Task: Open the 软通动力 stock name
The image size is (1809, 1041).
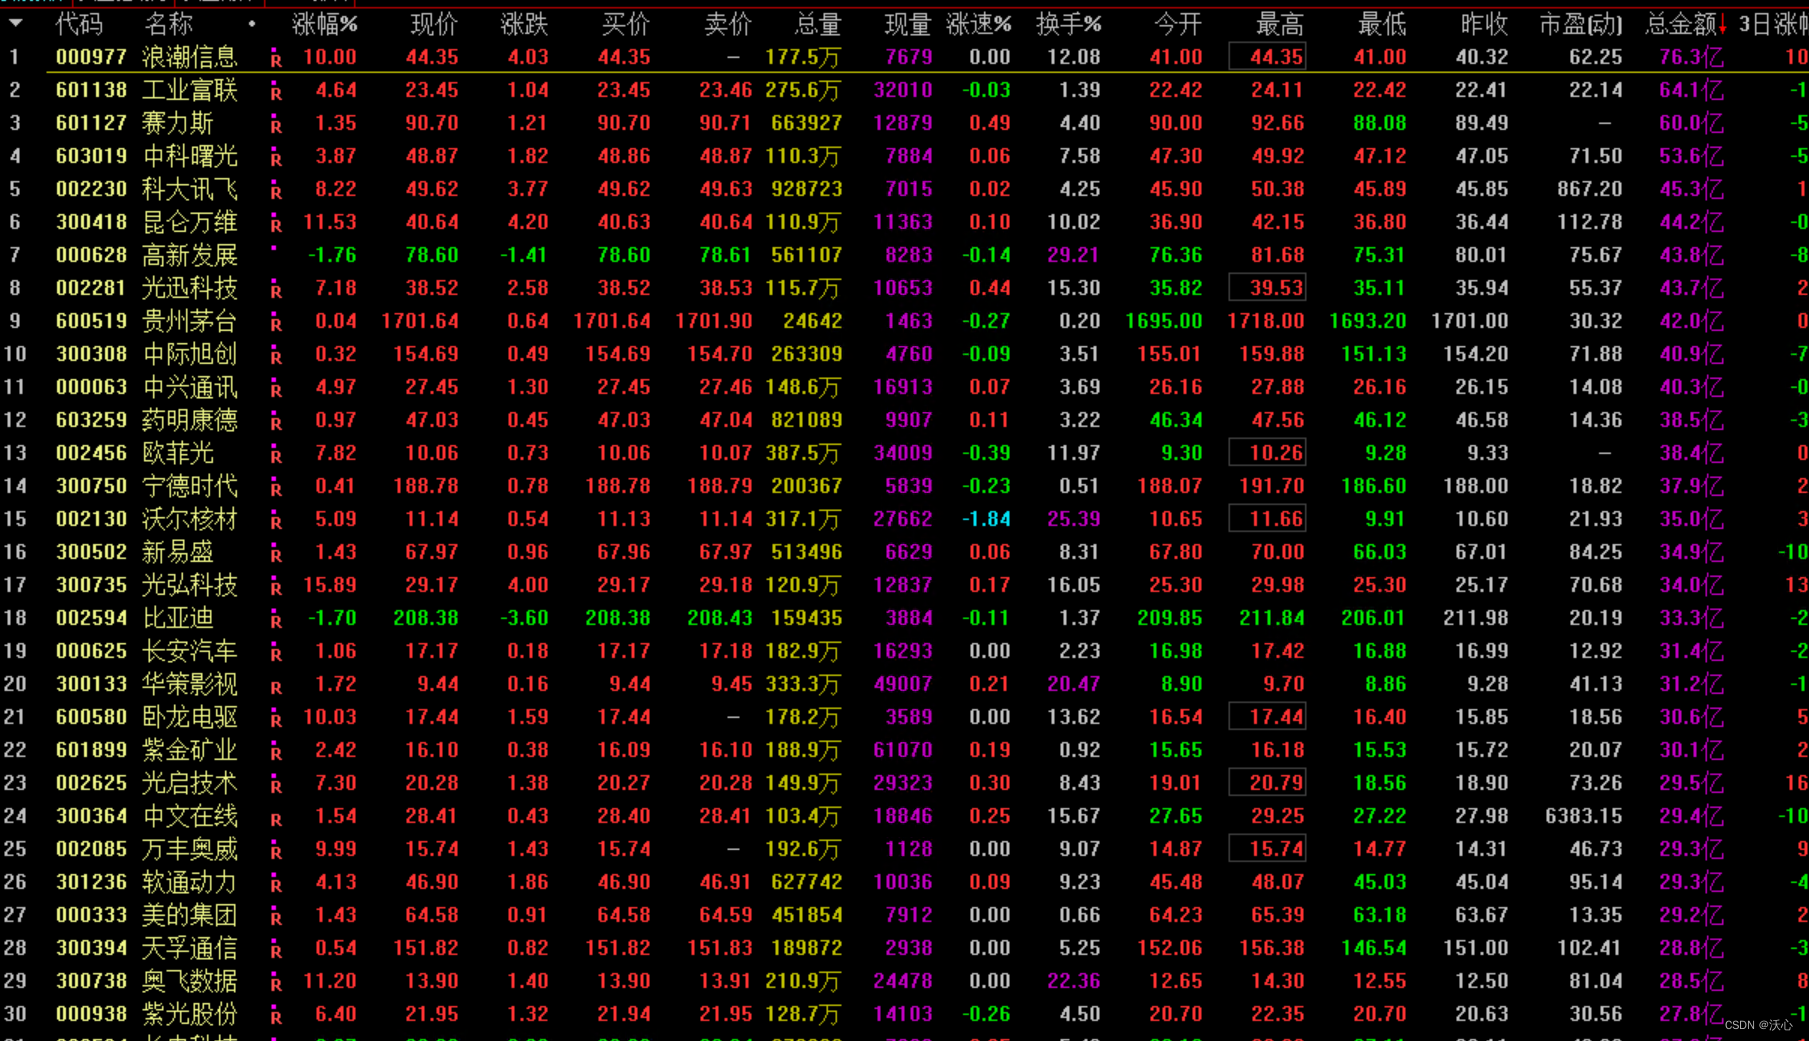Action: pos(190,882)
